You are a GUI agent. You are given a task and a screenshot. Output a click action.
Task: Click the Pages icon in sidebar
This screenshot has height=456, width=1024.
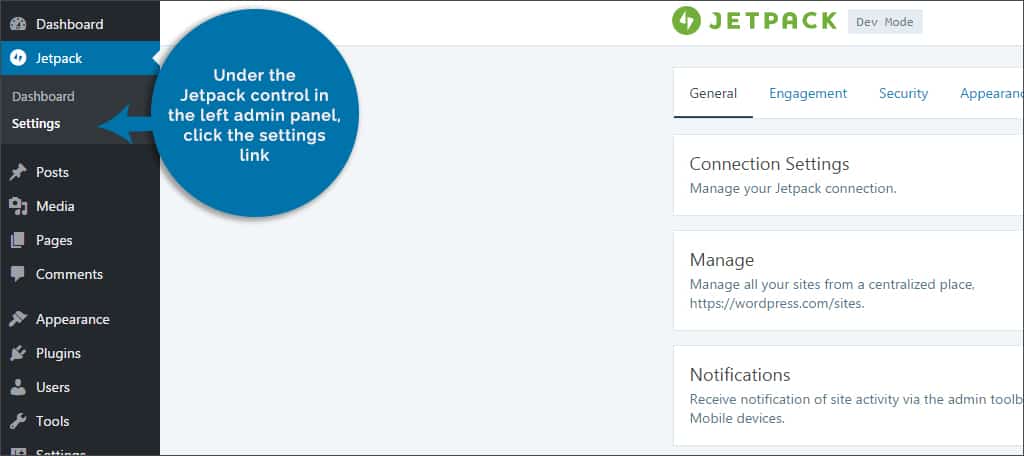[x=18, y=240]
